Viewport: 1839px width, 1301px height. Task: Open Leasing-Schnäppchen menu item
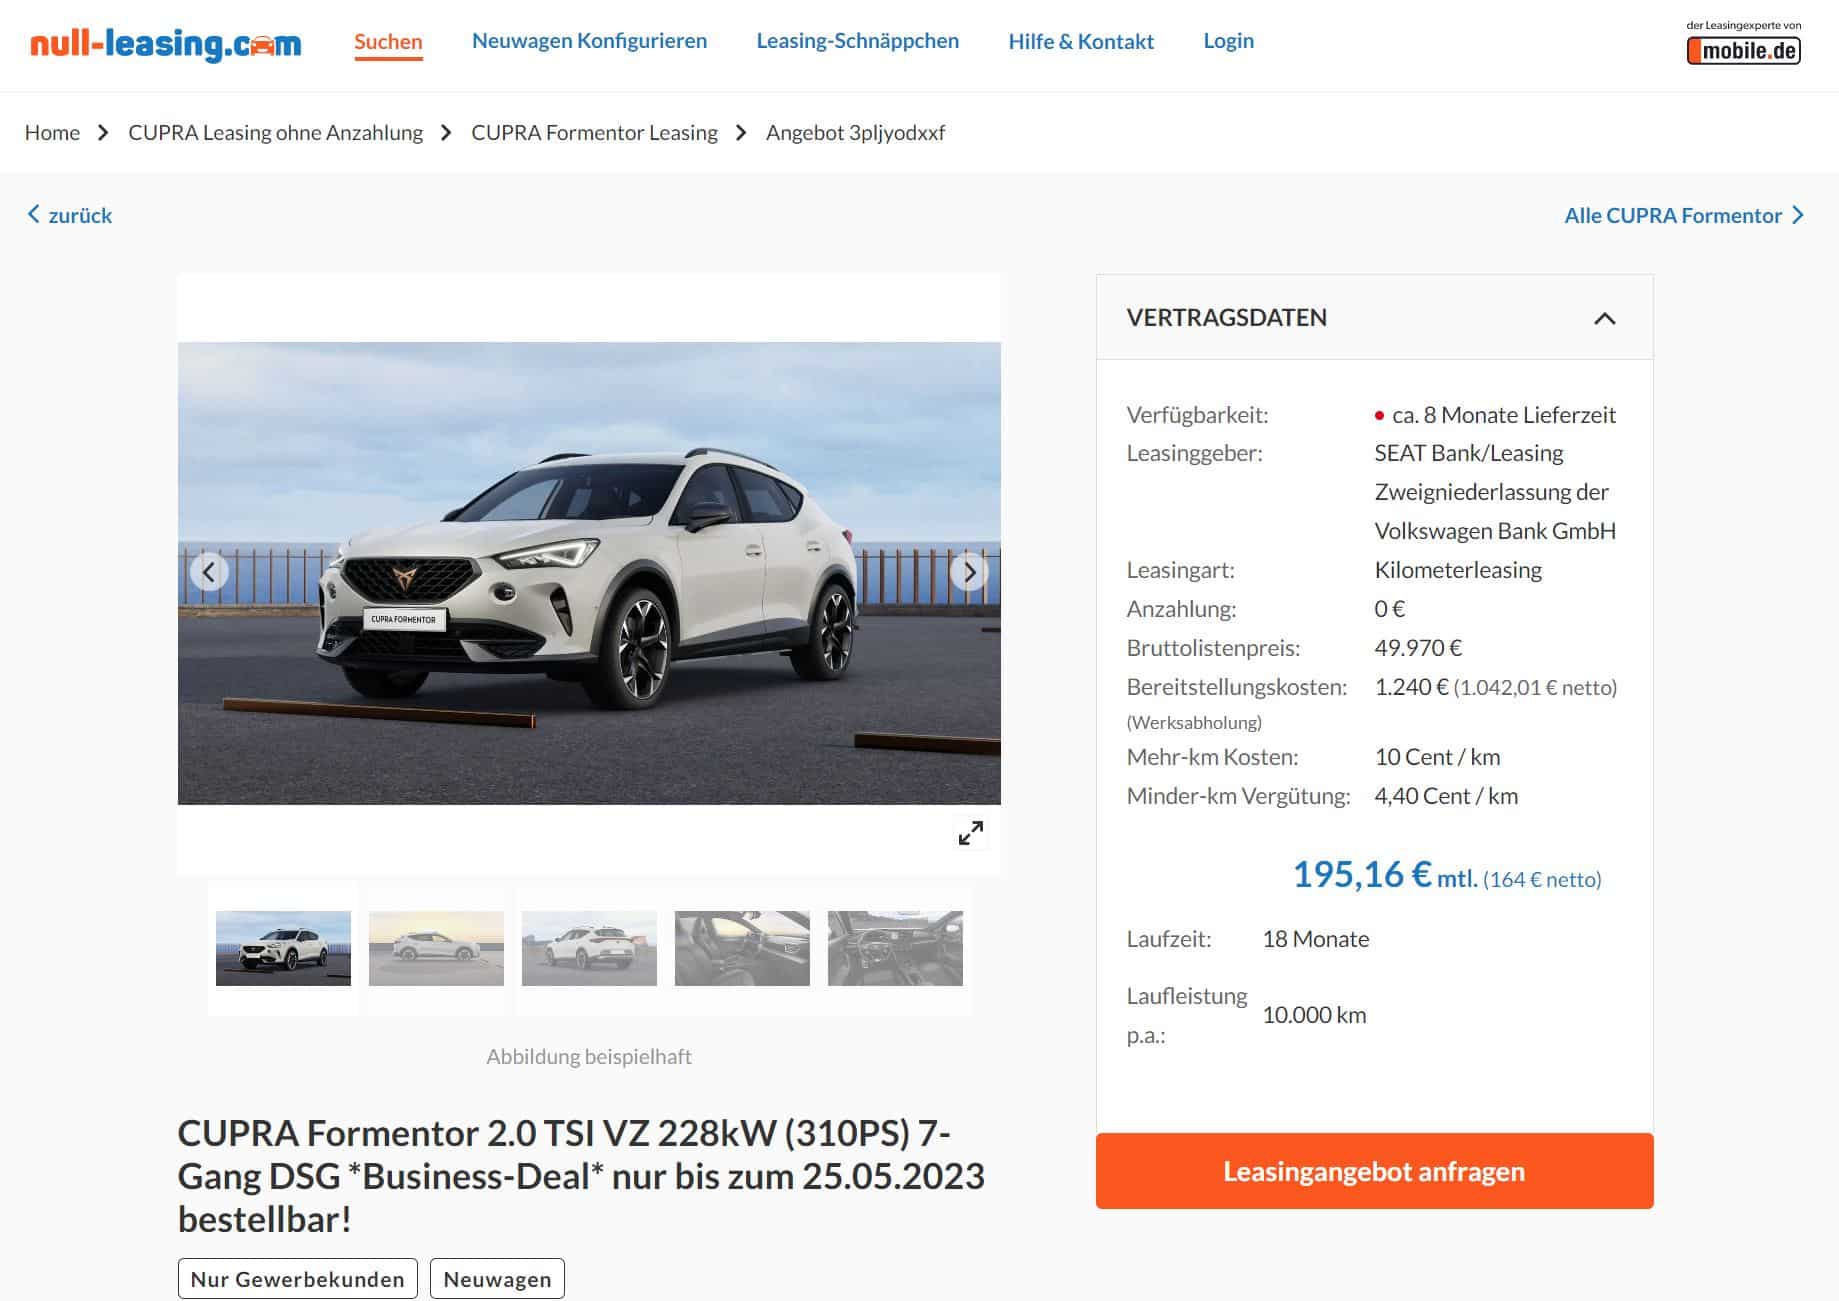(857, 41)
